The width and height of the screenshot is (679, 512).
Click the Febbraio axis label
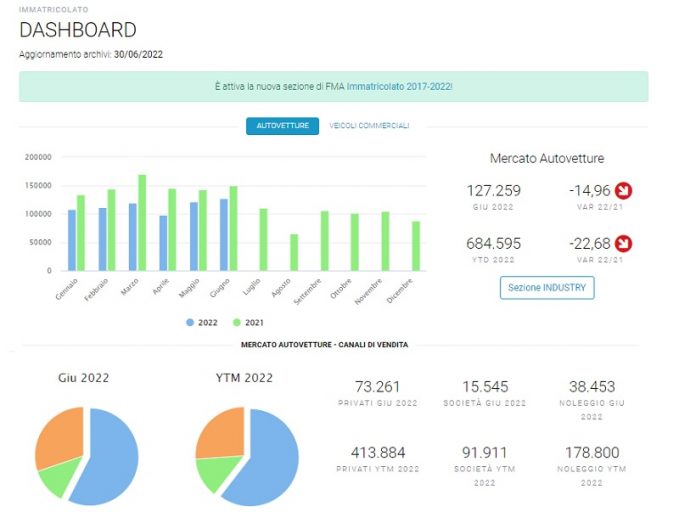(x=96, y=289)
